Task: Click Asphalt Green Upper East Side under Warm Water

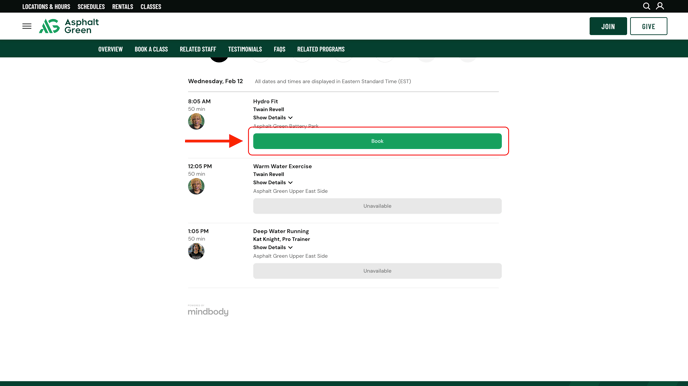Action: pyautogui.click(x=290, y=191)
